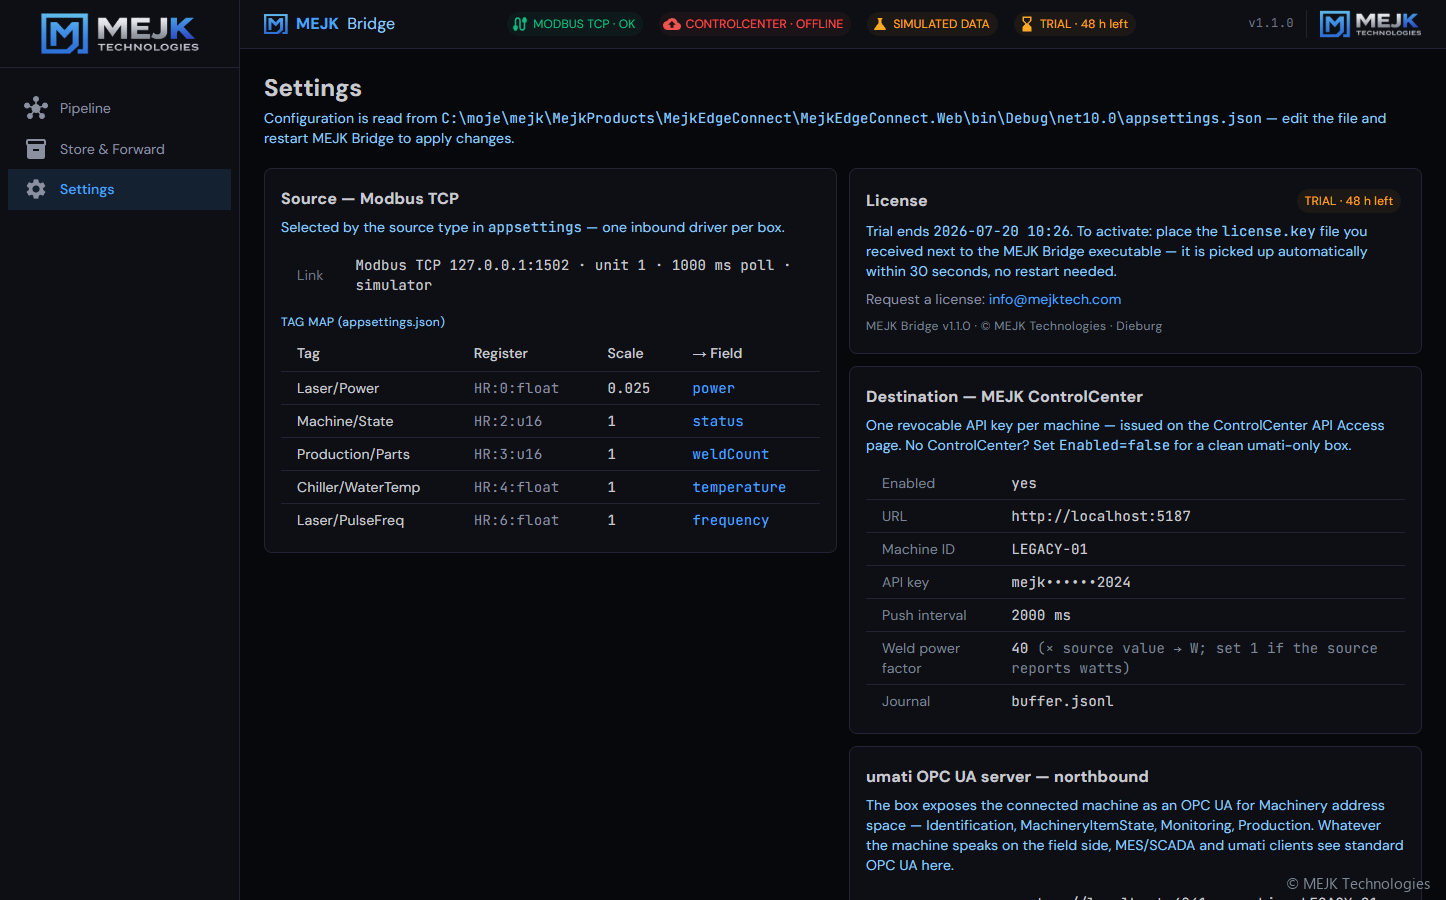Viewport: 1446px width, 900px height.
Task: Click the HR:3:u16 register cell
Action: (x=508, y=454)
